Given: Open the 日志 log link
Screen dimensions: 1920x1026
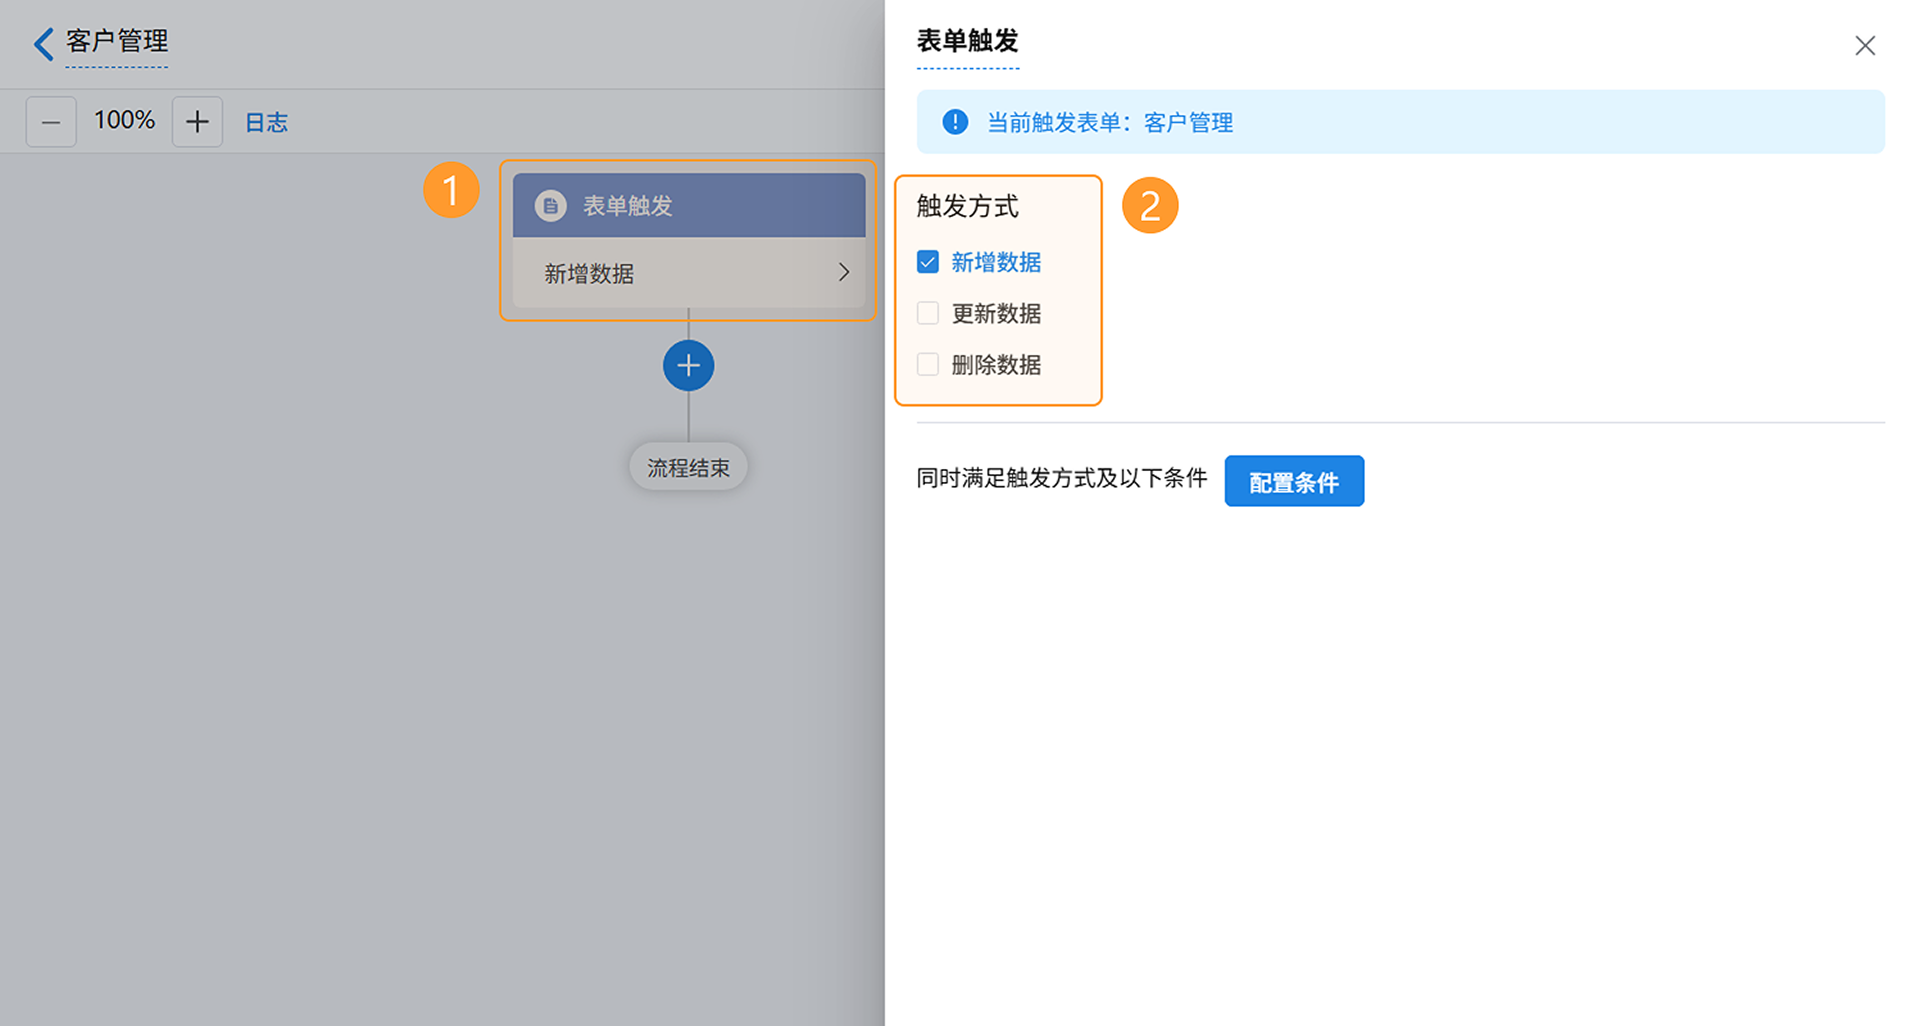Looking at the screenshot, I should click(267, 122).
